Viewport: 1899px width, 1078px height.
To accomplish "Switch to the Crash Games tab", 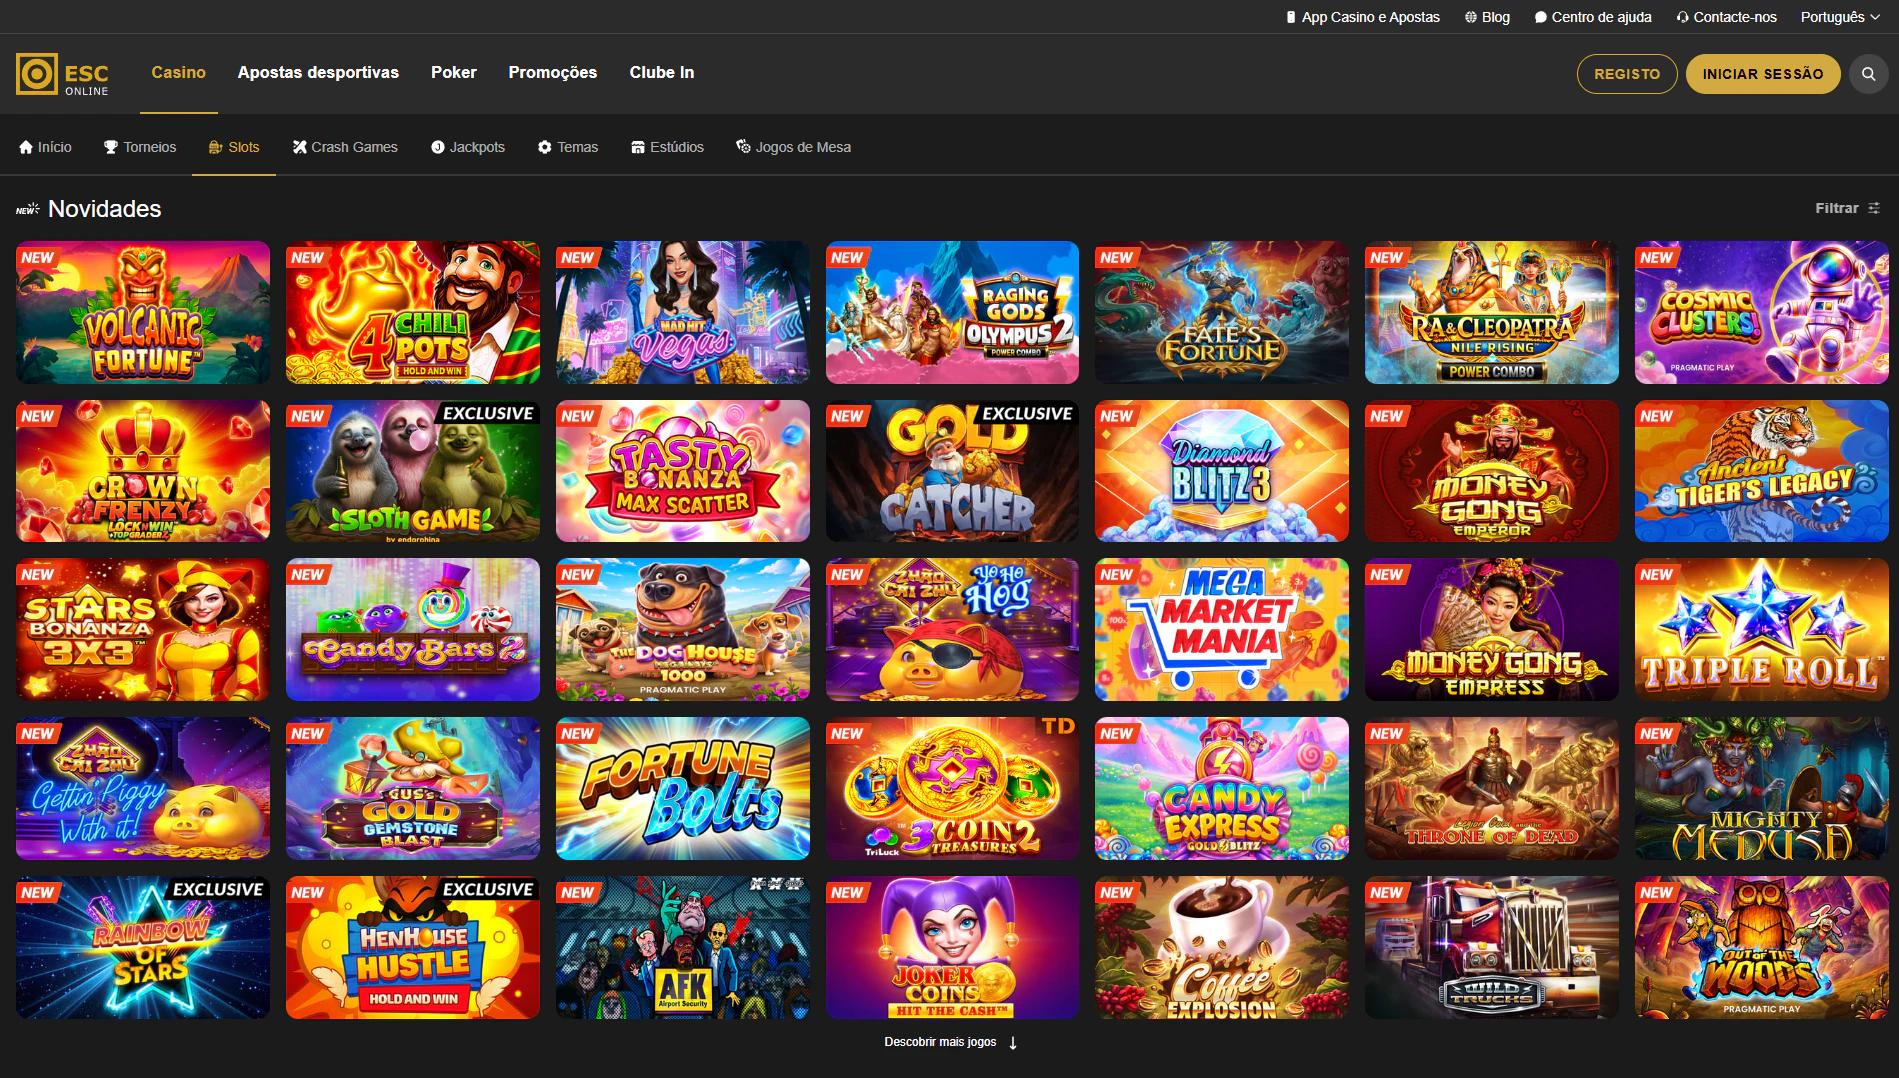I will (x=345, y=147).
